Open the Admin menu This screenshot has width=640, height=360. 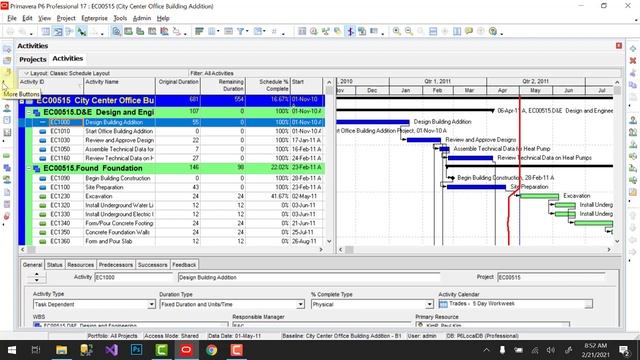(x=142, y=18)
